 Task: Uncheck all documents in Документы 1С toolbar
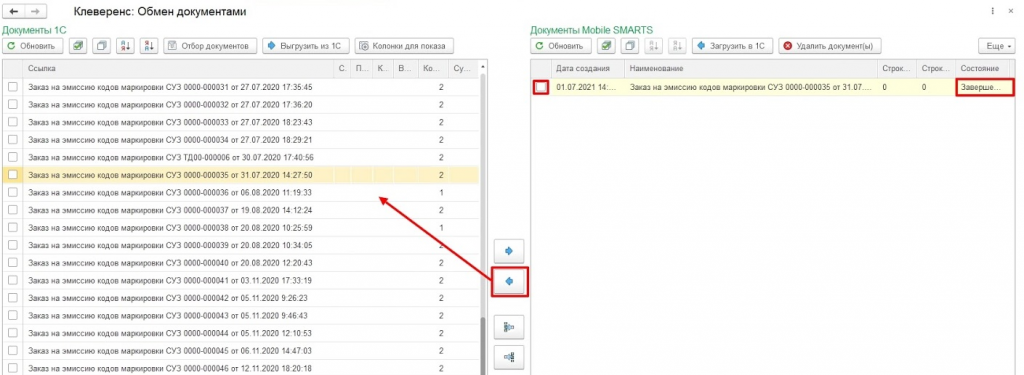(x=101, y=46)
